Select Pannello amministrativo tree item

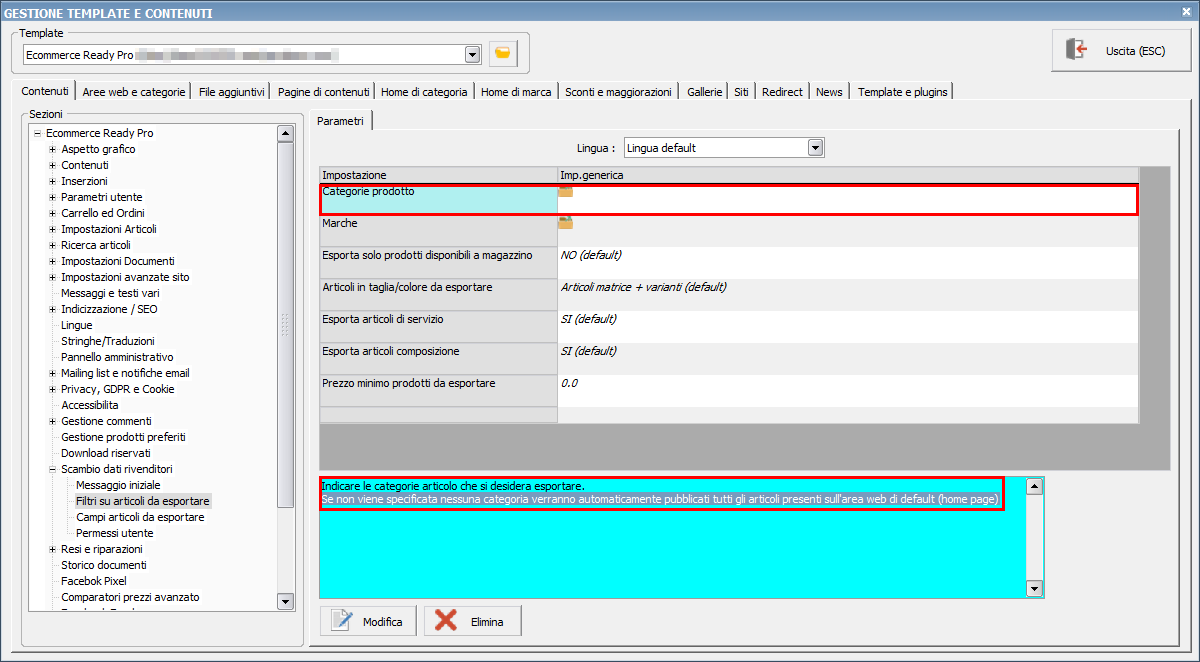point(117,357)
